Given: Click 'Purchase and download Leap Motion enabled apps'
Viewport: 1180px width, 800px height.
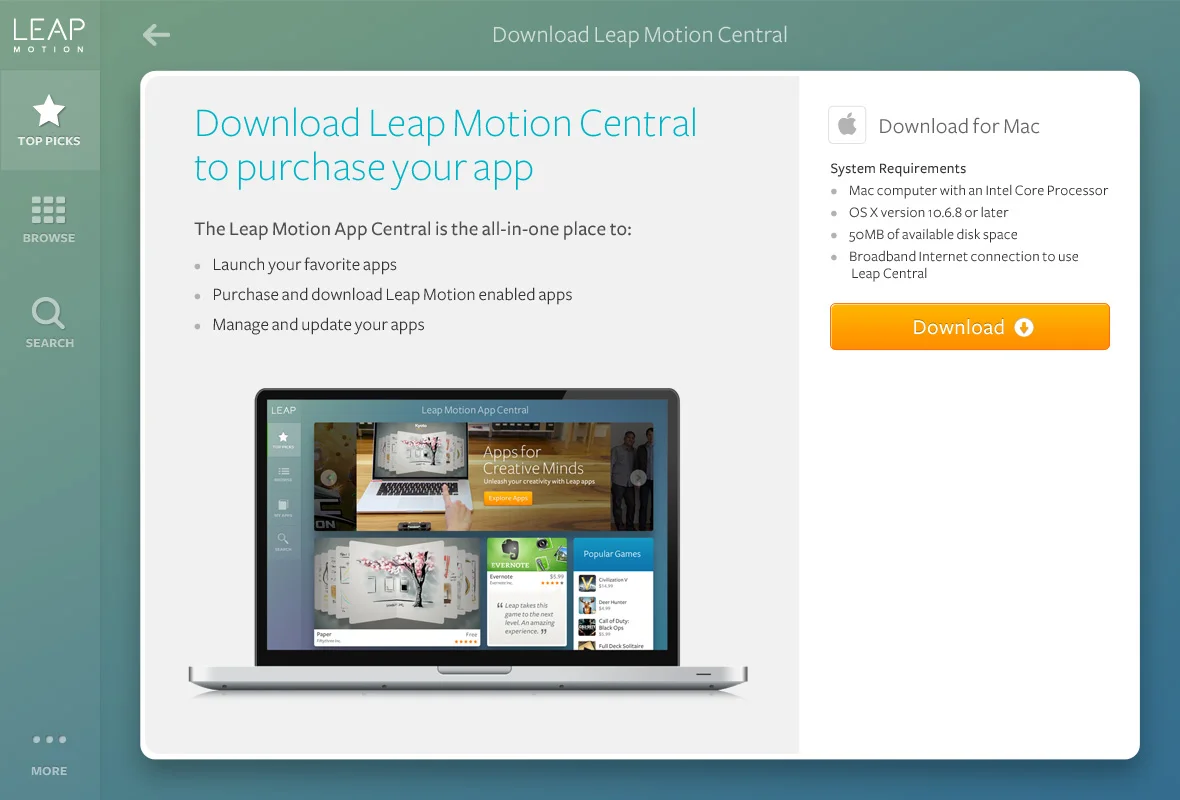Looking at the screenshot, I should pyautogui.click(x=392, y=295).
